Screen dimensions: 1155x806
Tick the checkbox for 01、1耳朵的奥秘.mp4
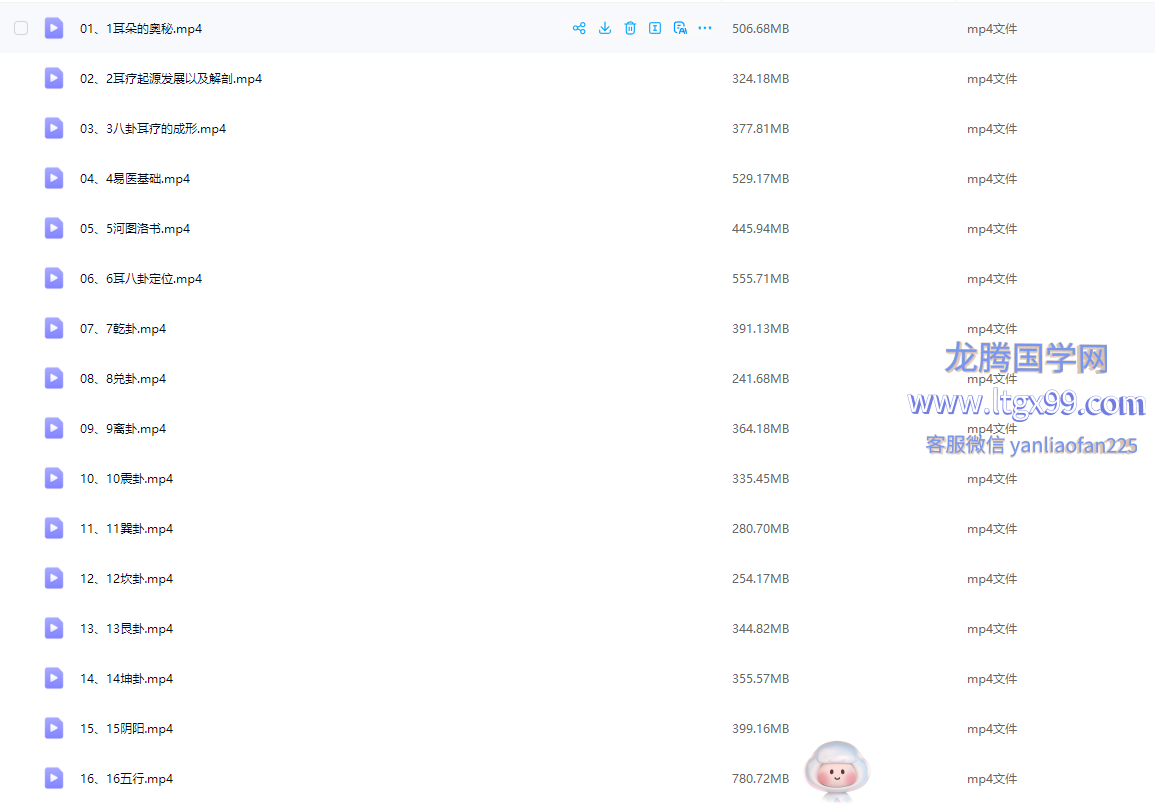point(21,28)
